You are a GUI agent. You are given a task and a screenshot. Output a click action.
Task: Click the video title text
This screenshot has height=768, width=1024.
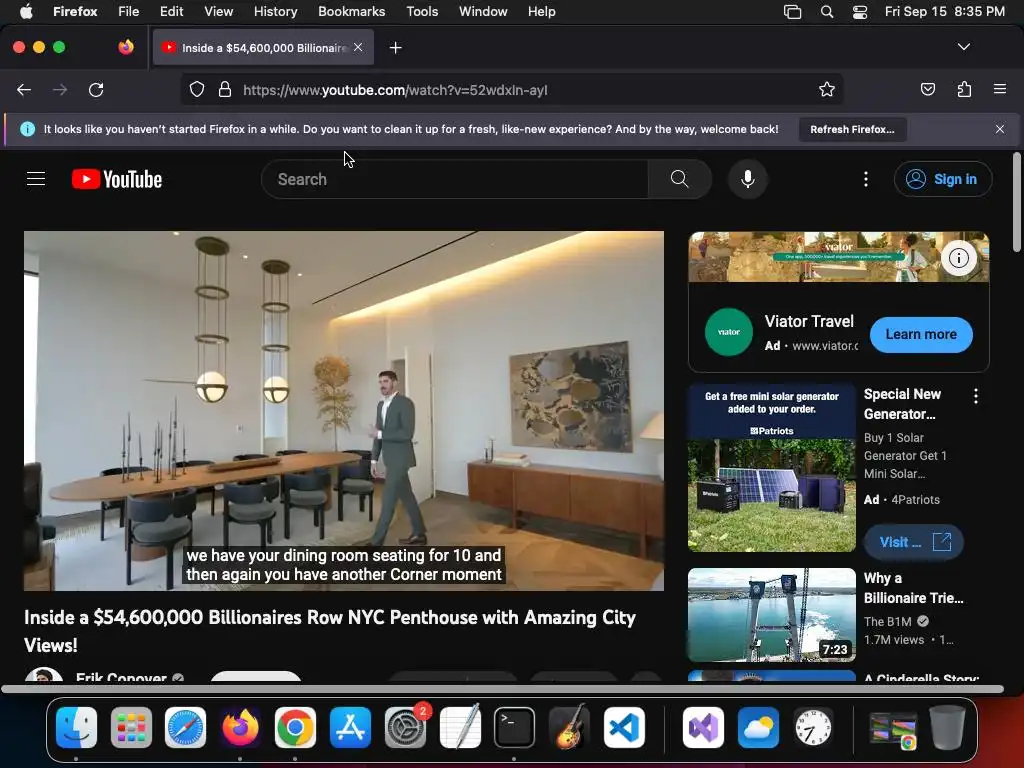pos(330,631)
